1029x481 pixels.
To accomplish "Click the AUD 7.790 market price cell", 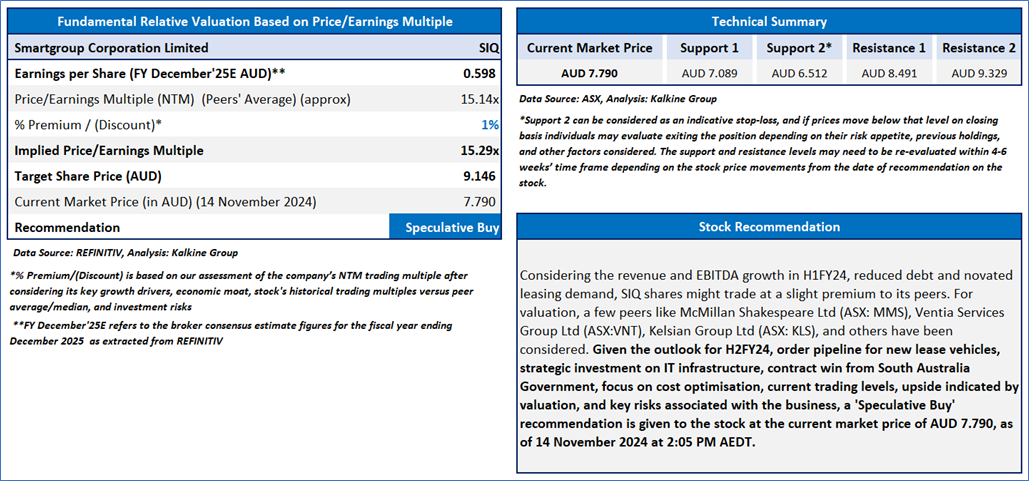I will coord(589,73).
